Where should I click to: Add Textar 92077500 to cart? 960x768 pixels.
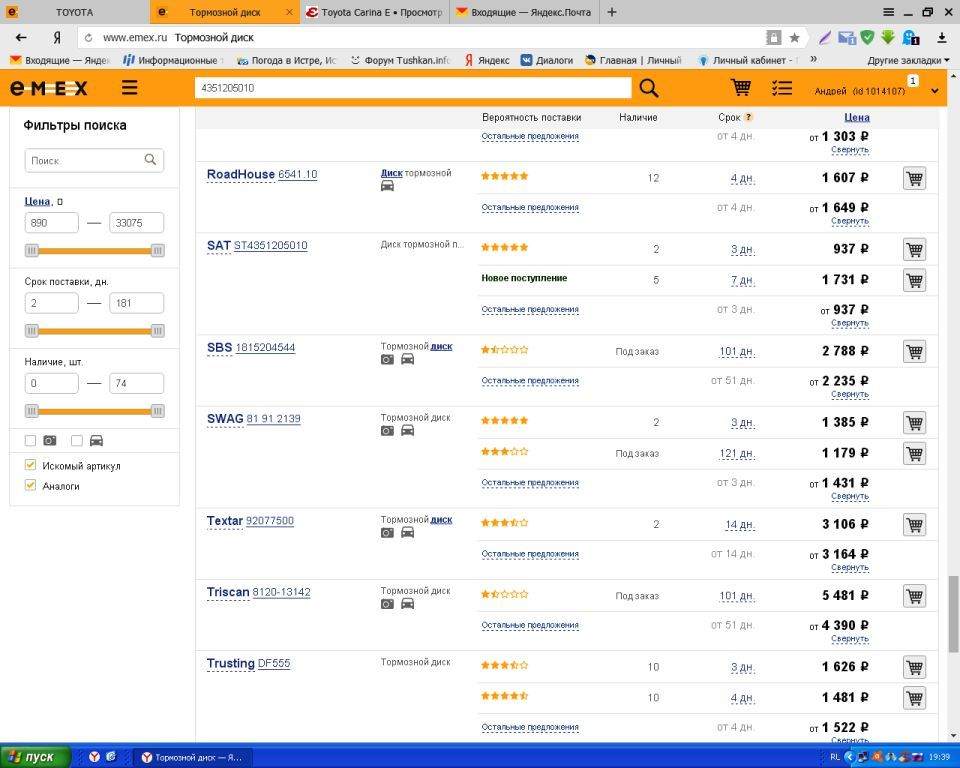pos(914,525)
